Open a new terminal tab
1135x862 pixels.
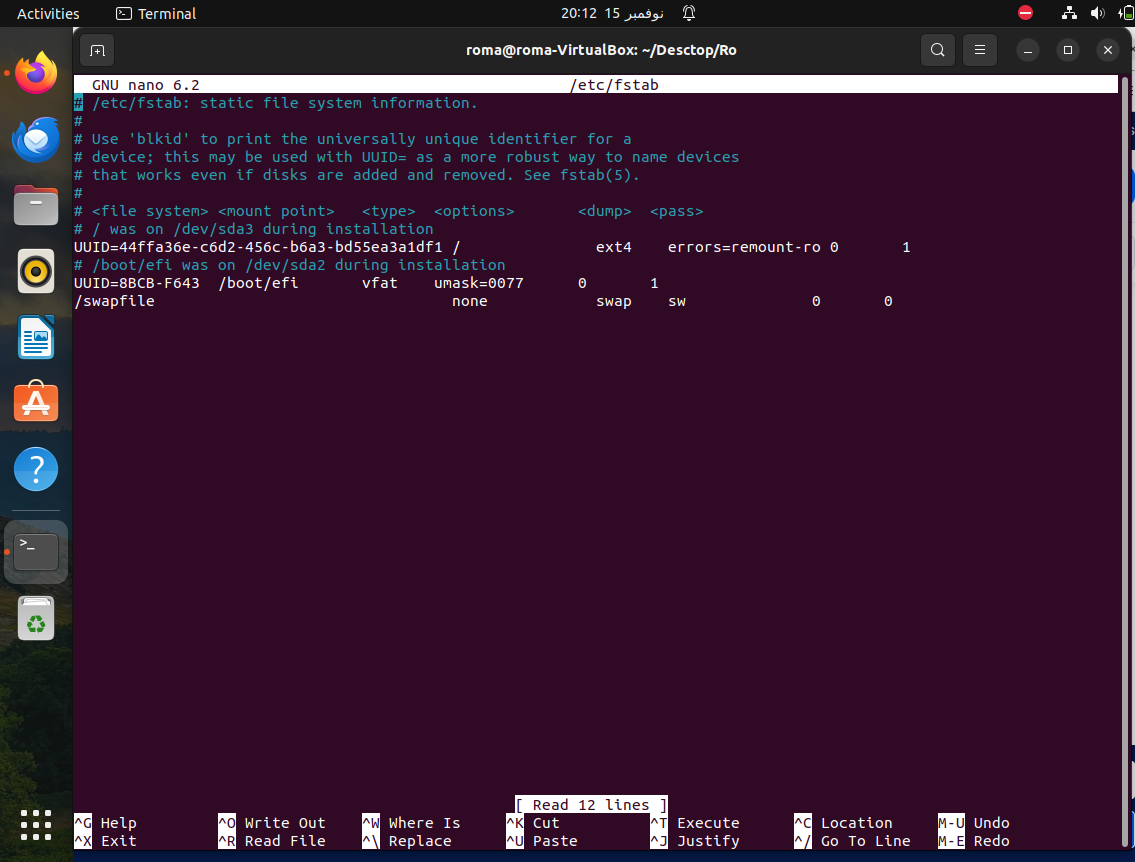pyautogui.click(x=96, y=50)
